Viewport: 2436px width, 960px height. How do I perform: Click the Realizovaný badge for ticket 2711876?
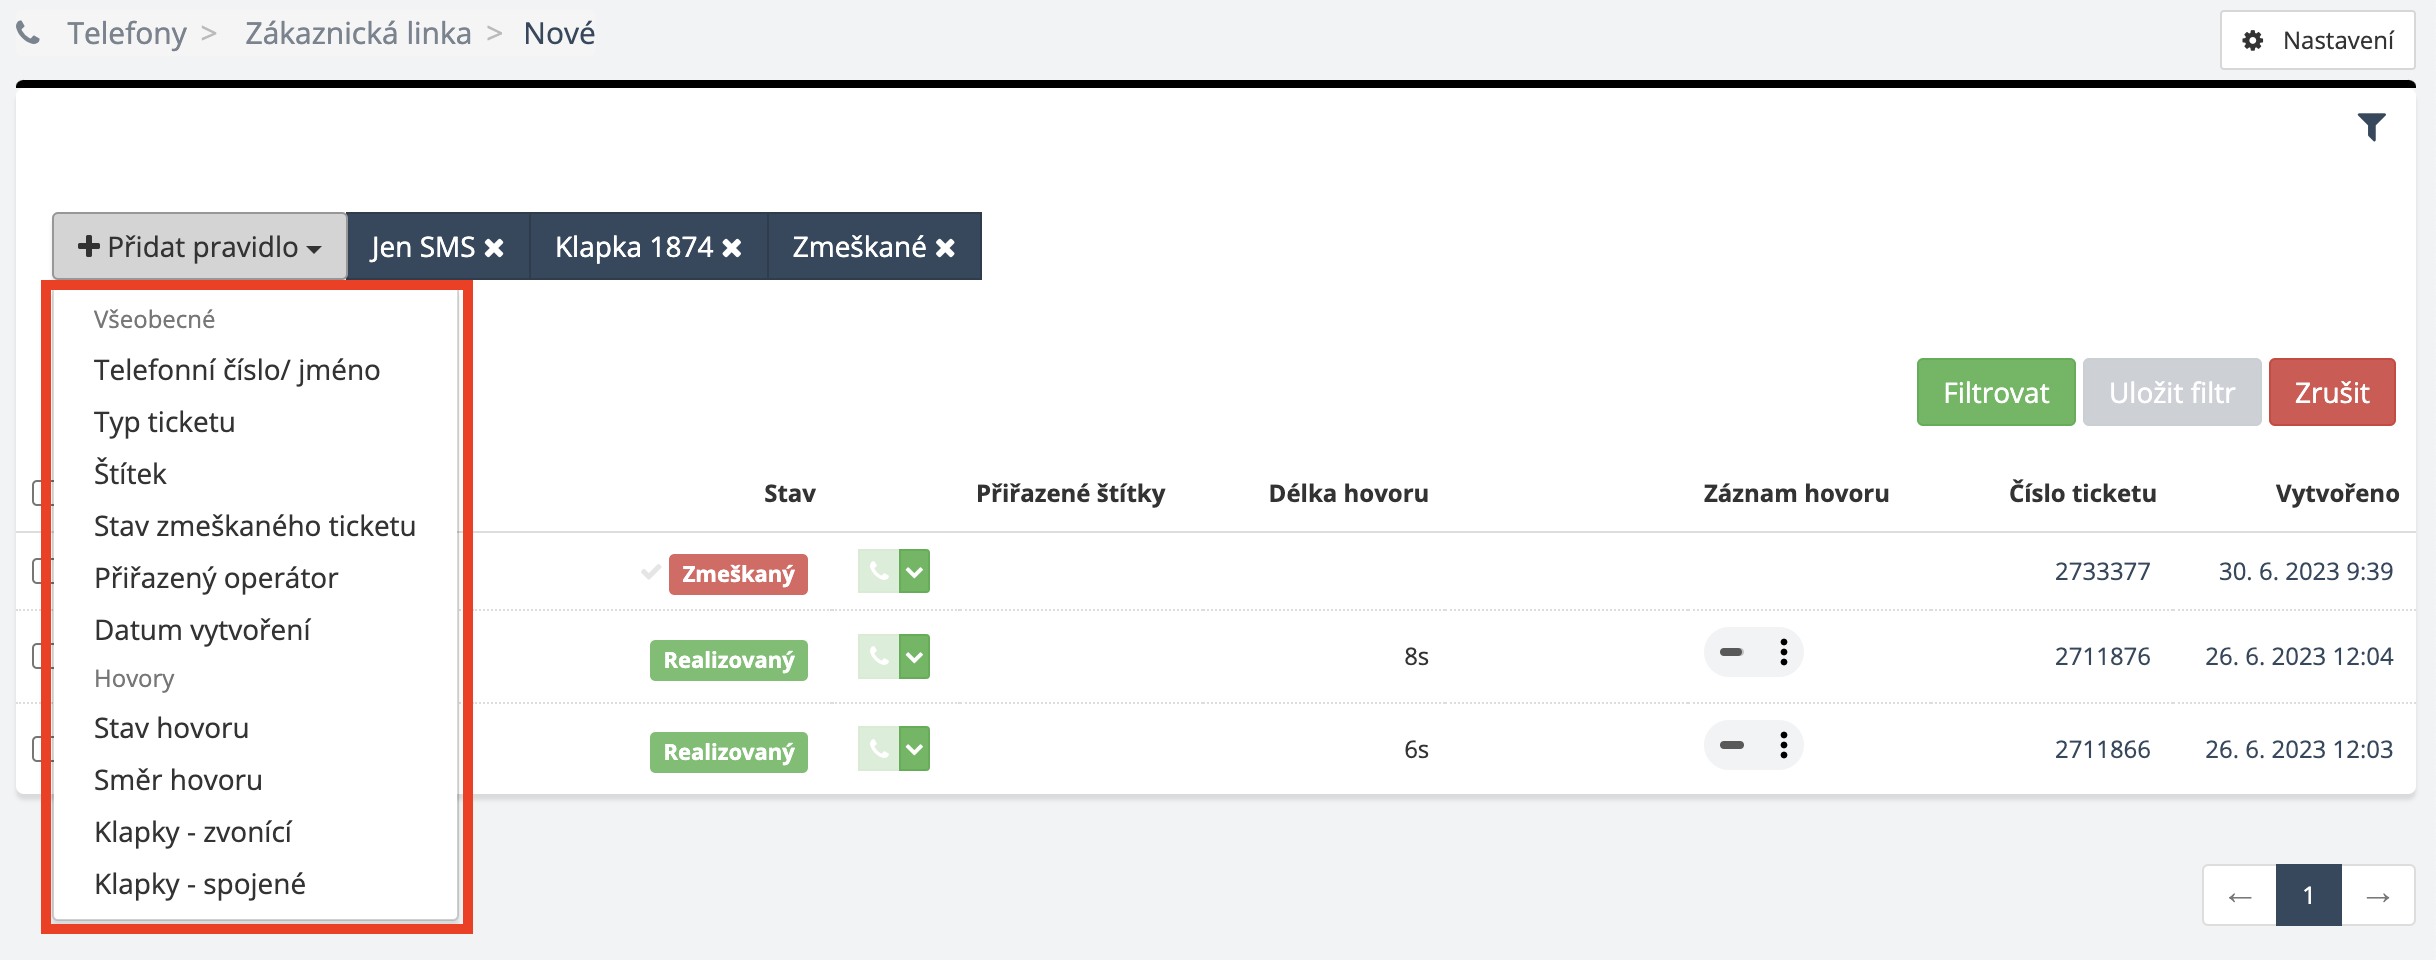(x=729, y=660)
